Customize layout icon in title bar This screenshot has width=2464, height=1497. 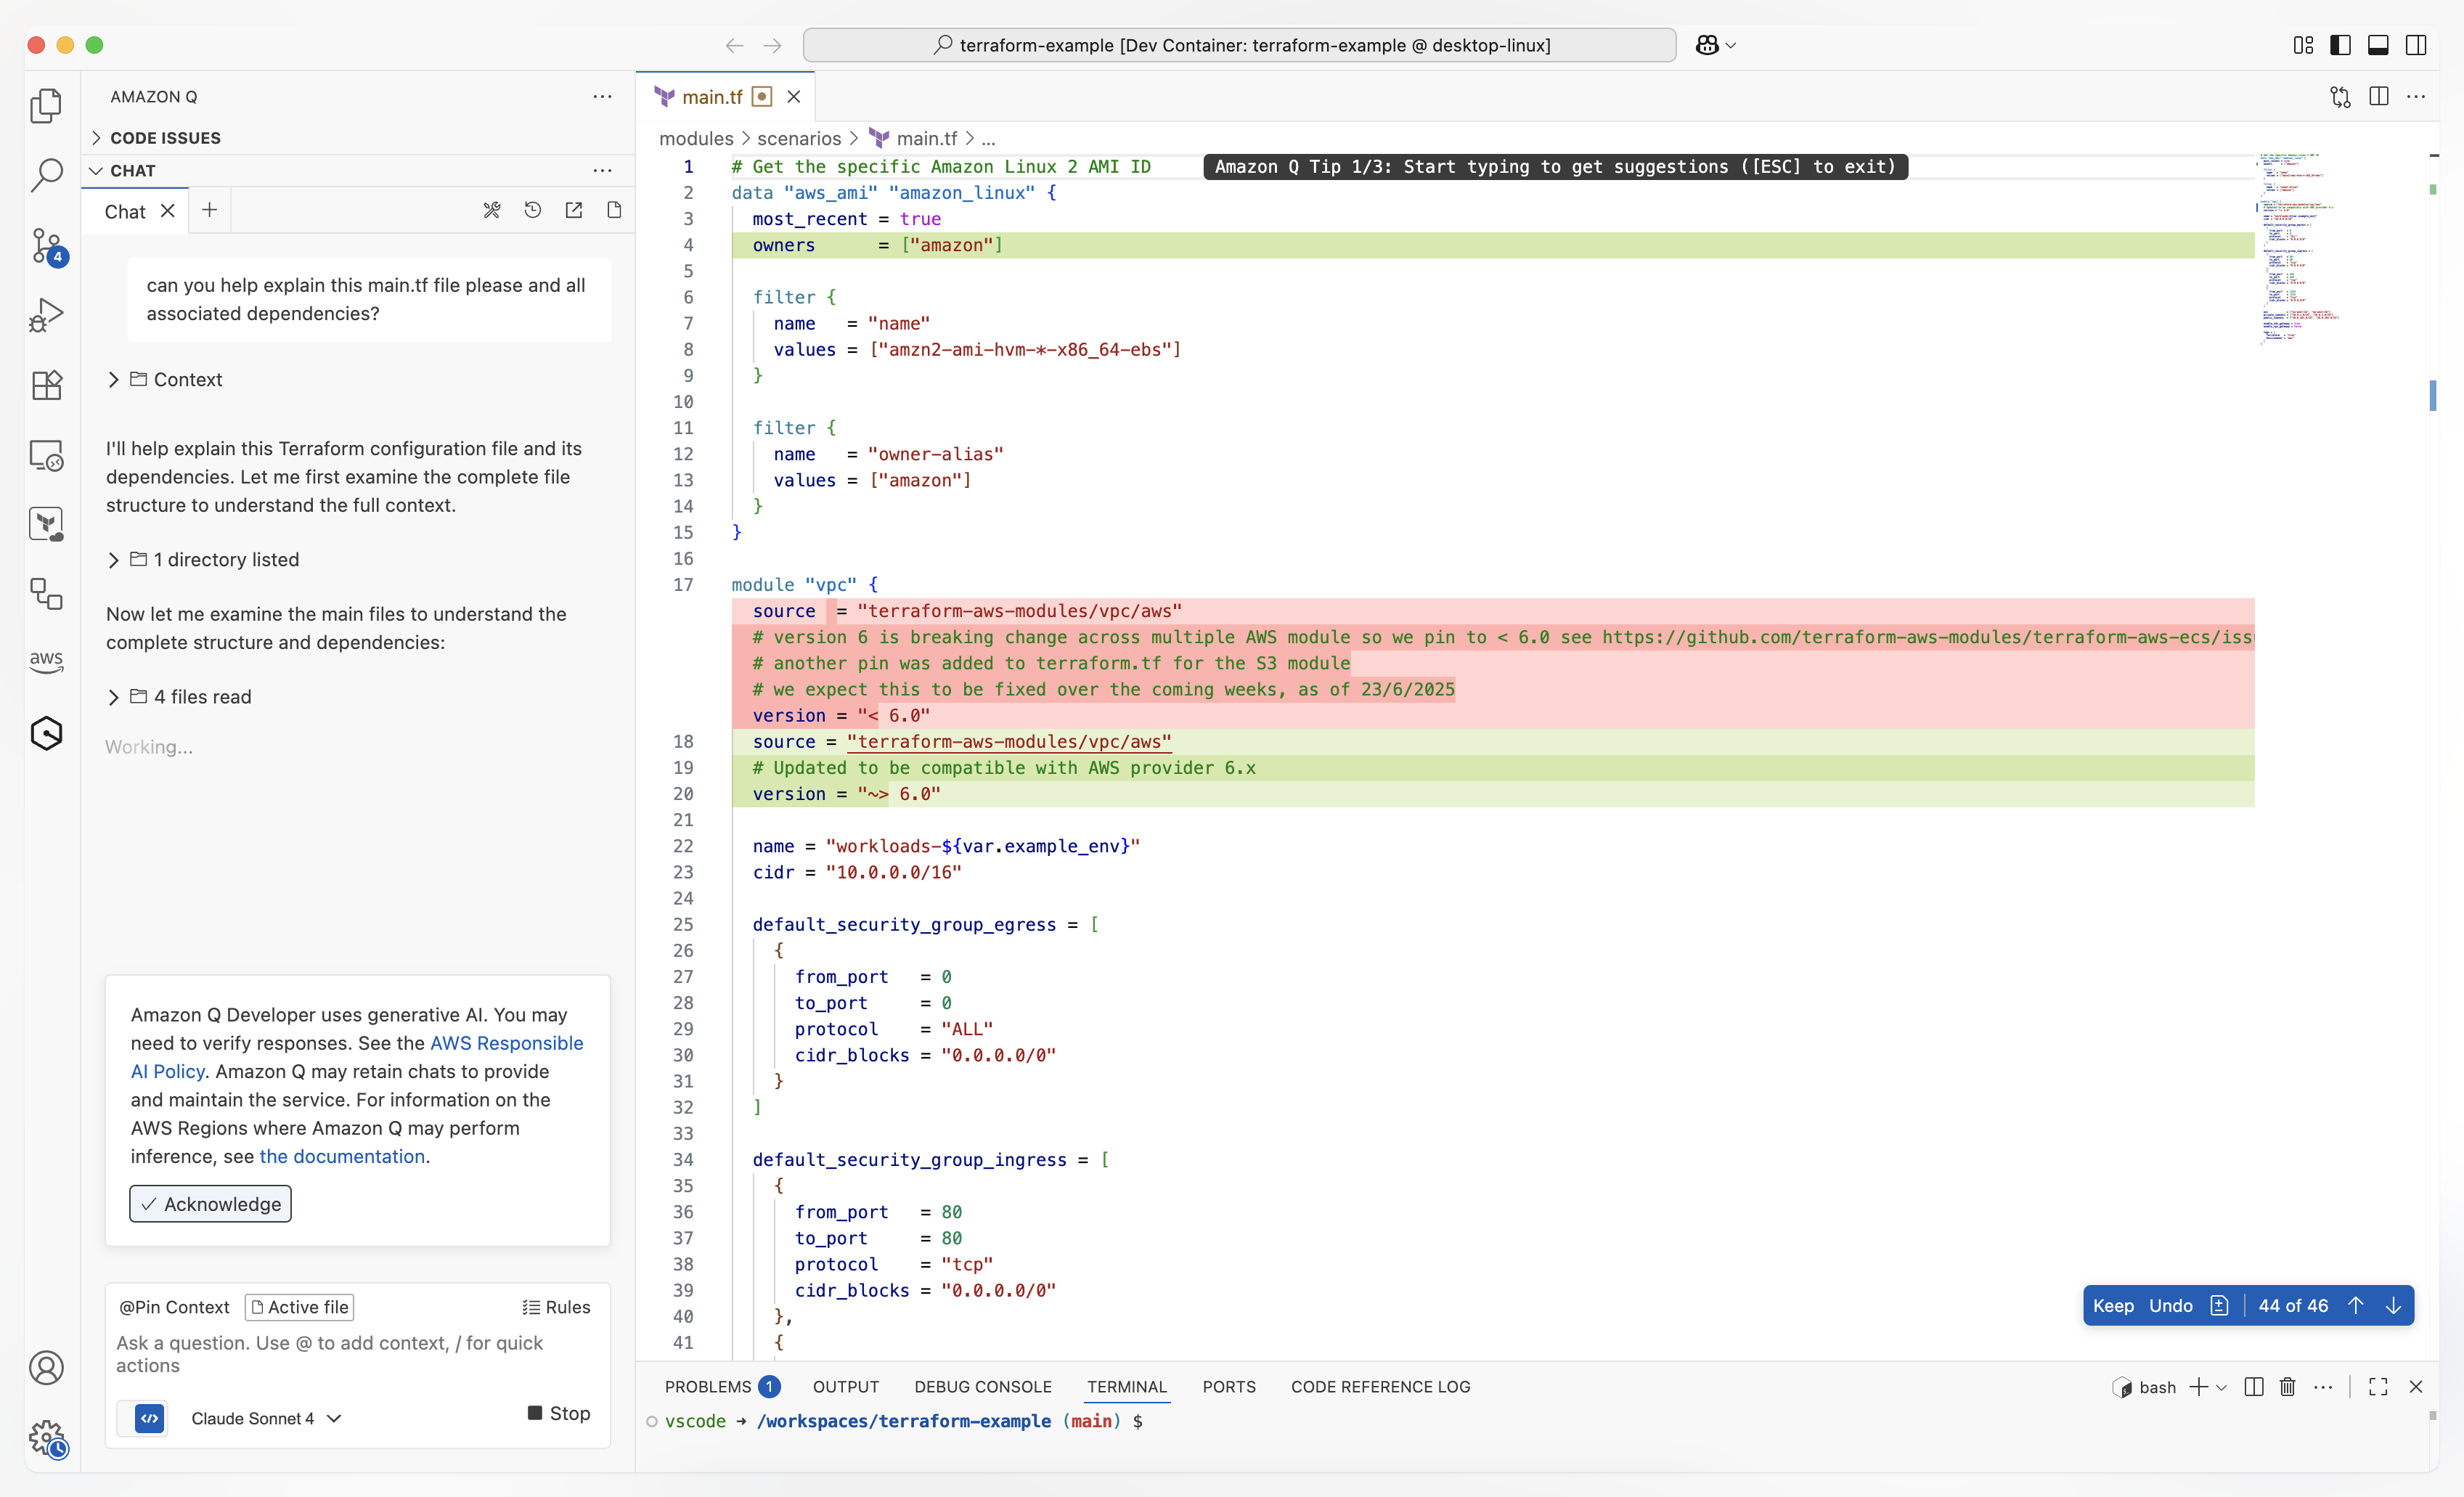pos(2303,45)
